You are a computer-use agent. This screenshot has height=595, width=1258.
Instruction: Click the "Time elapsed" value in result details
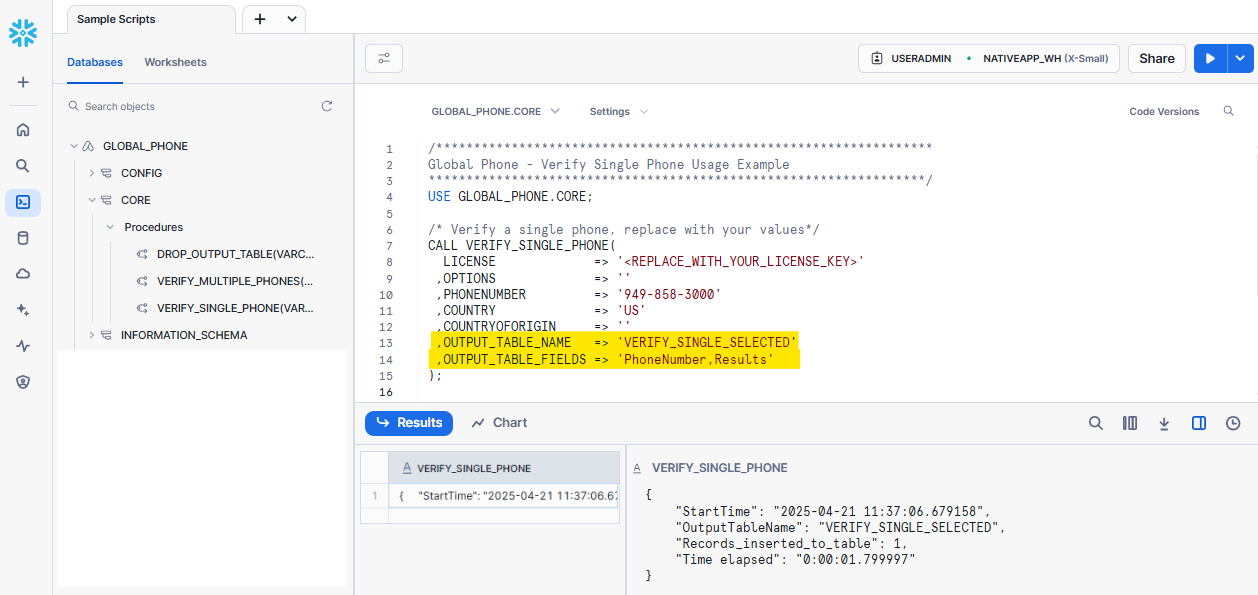[857, 559]
